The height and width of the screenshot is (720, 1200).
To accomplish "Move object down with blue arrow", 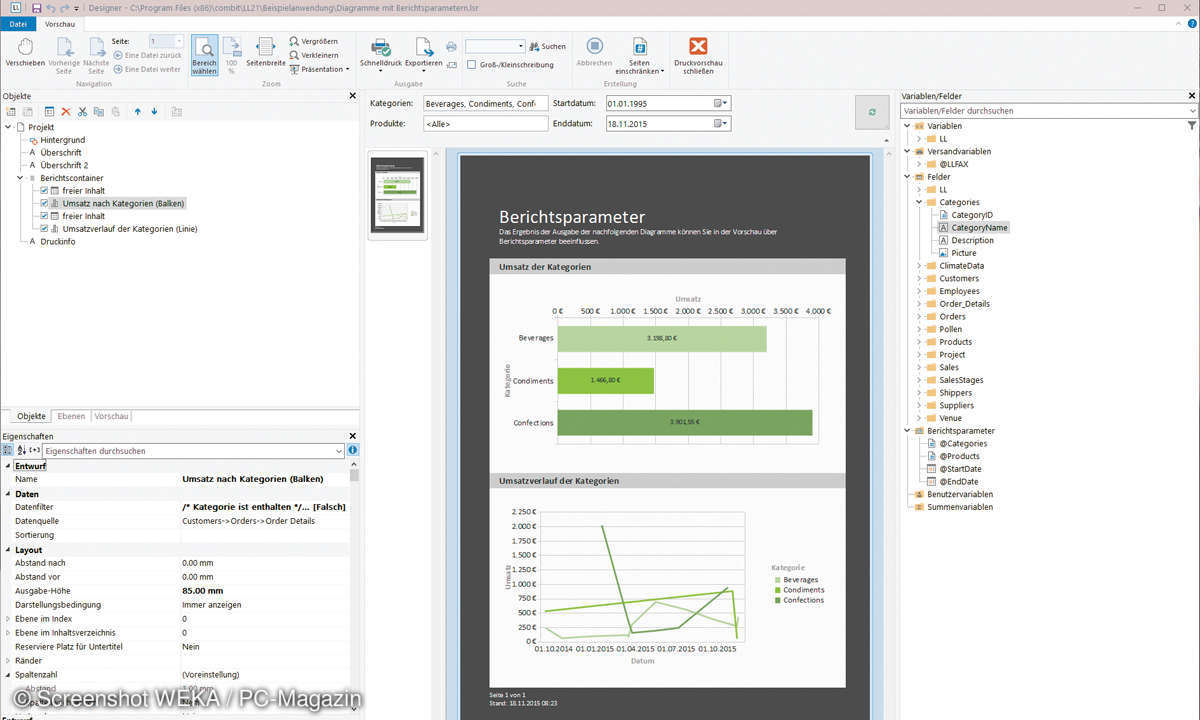I will click(154, 112).
